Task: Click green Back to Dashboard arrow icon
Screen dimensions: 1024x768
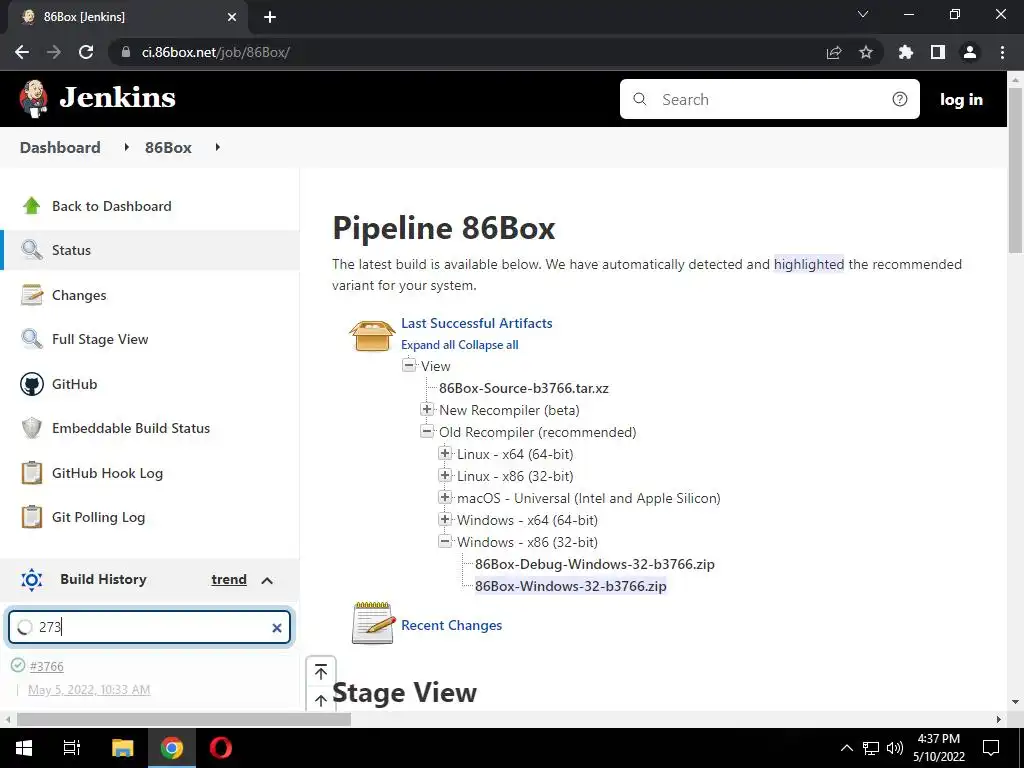Action: coord(31,206)
